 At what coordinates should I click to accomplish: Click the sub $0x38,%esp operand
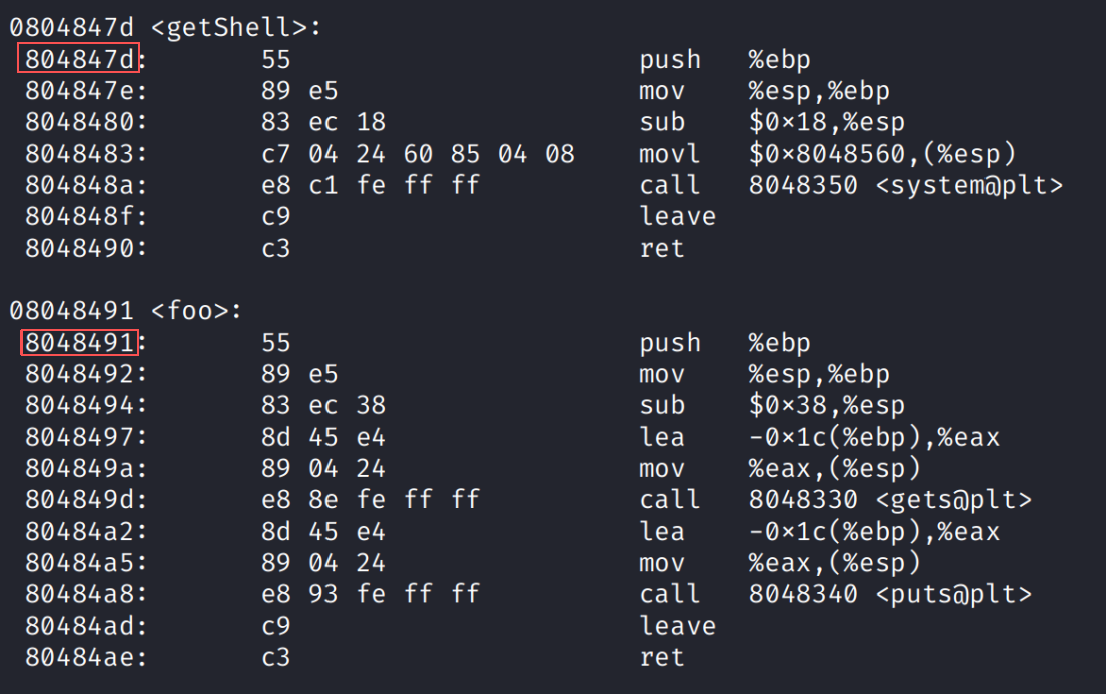[x=826, y=406]
